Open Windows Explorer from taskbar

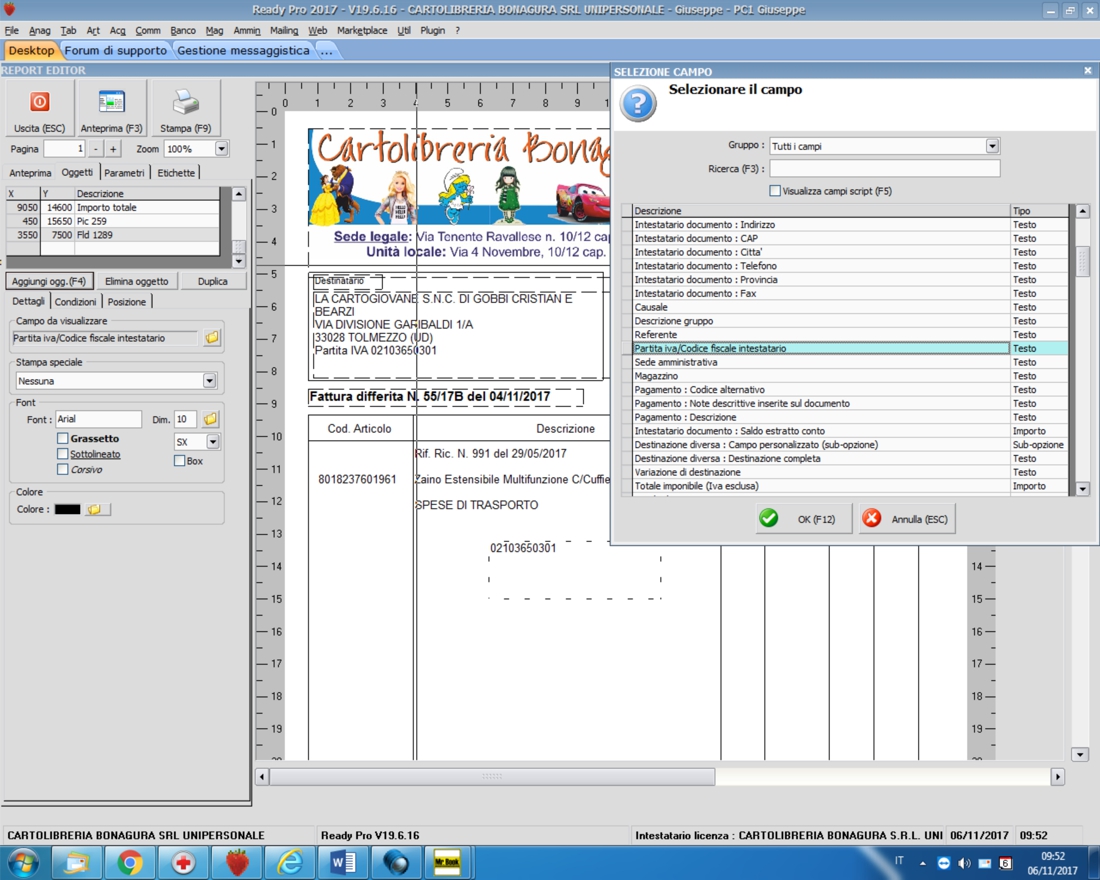[77, 862]
